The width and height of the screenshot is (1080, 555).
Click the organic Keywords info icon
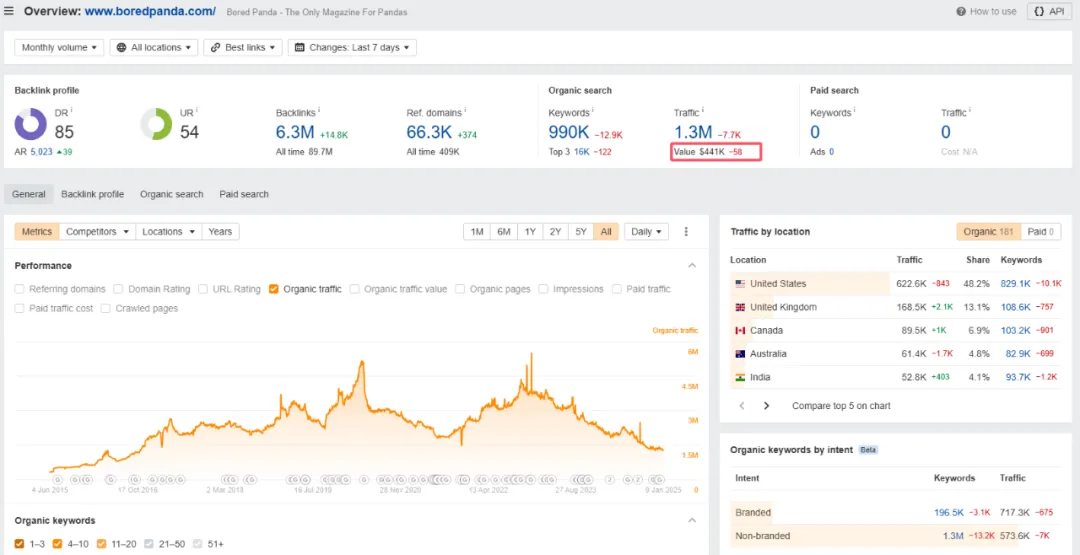pyautogui.click(x=592, y=109)
